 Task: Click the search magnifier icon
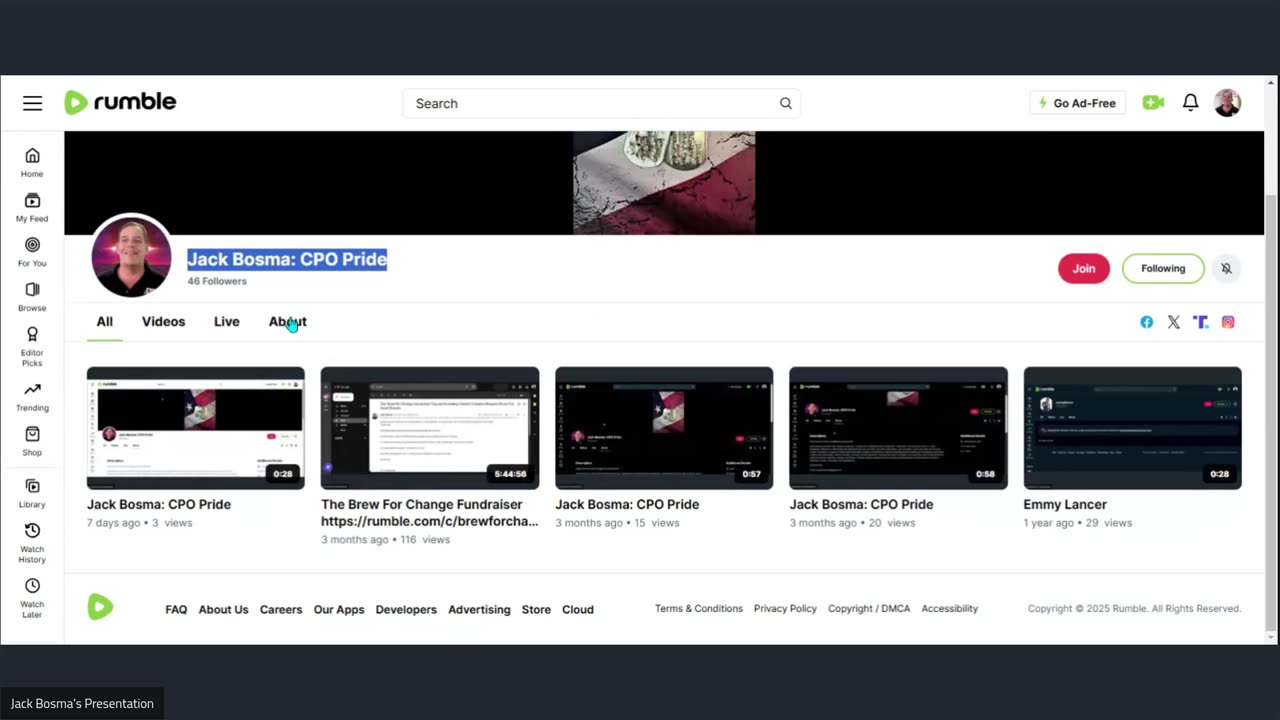786,103
